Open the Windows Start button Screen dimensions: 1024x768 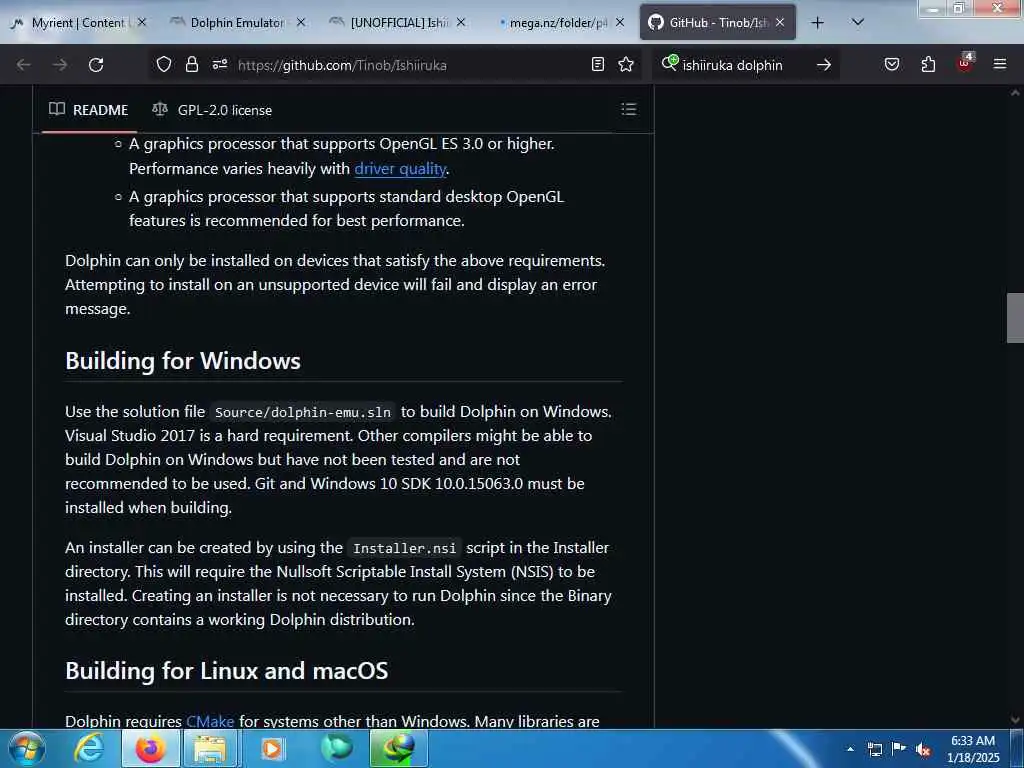click(x=26, y=748)
